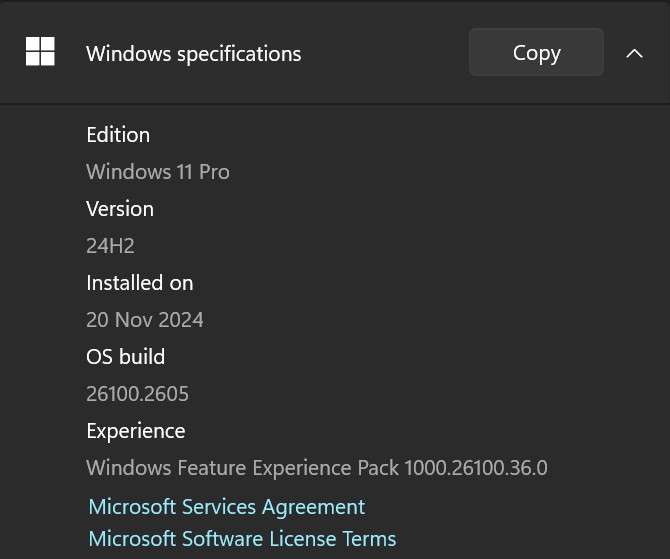Select the OS build number 26100.2605
This screenshot has width=670, height=559.
(x=137, y=394)
